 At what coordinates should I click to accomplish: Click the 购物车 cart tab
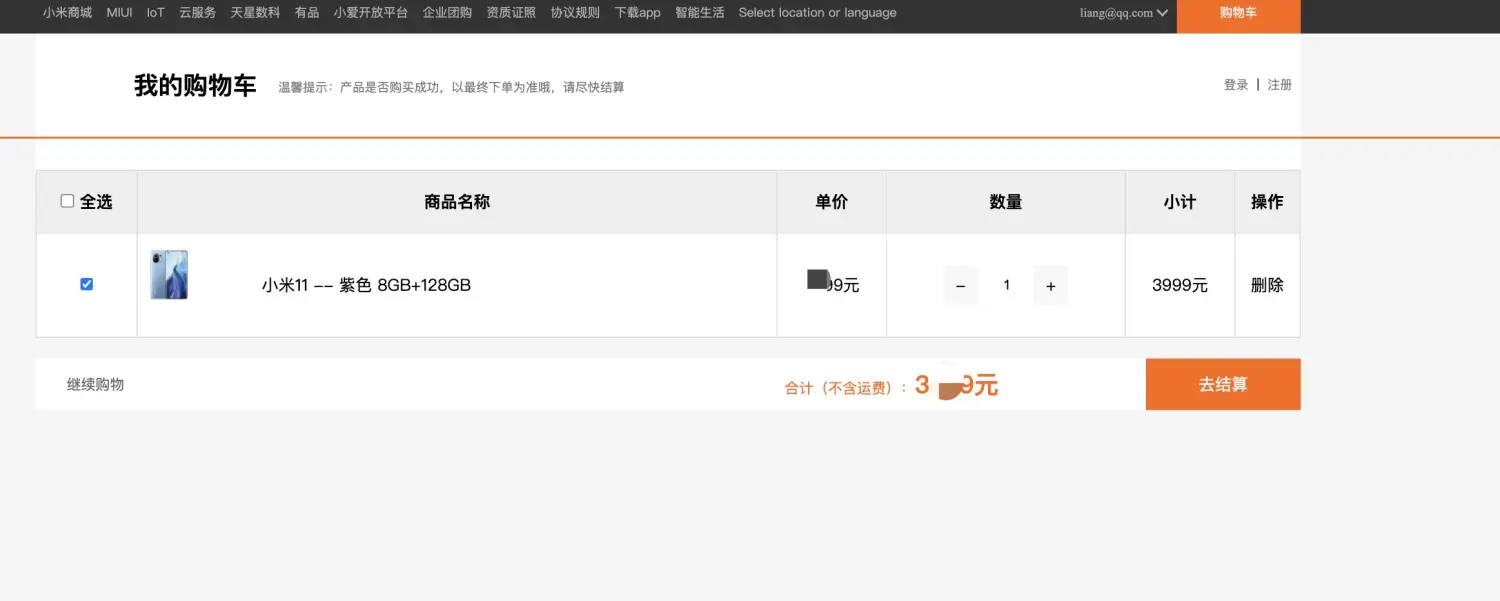click(1238, 14)
